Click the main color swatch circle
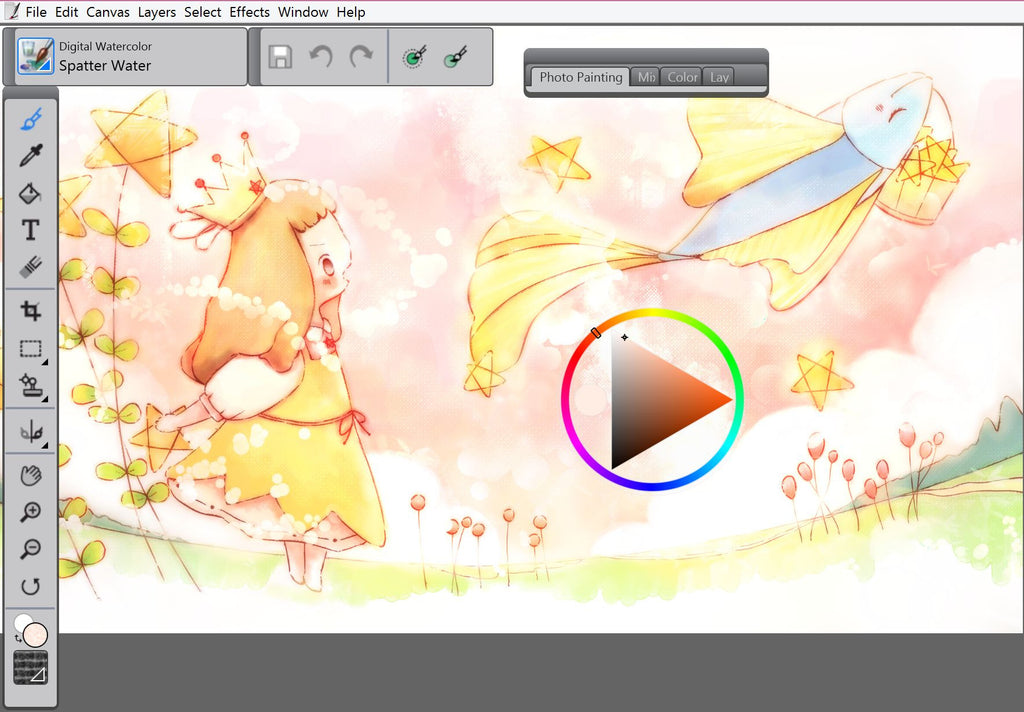The width and height of the screenshot is (1024, 712). point(36,635)
